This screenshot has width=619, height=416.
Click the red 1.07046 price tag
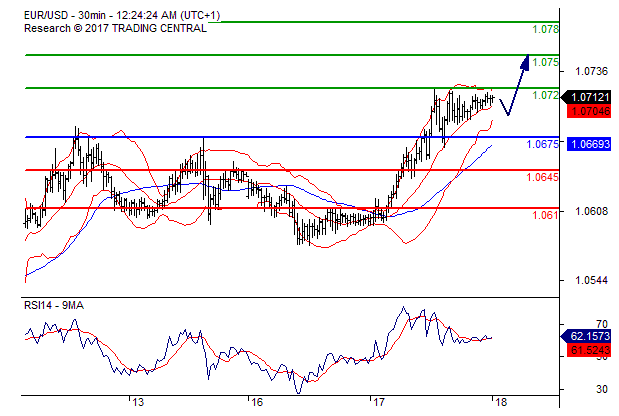coord(587,112)
